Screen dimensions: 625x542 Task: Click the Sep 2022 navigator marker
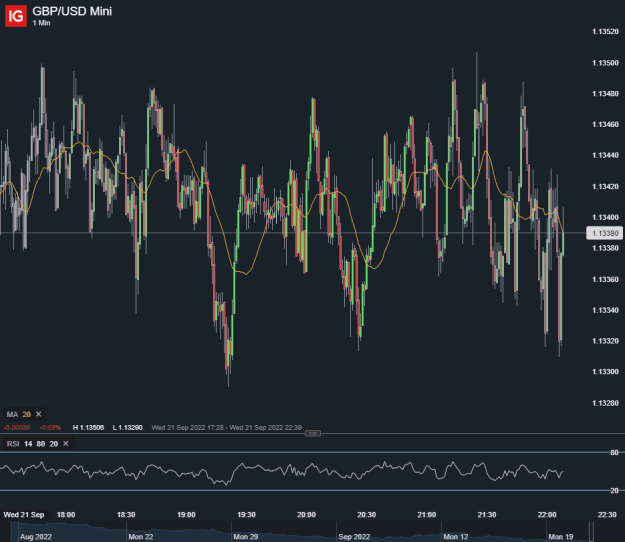(x=354, y=537)
